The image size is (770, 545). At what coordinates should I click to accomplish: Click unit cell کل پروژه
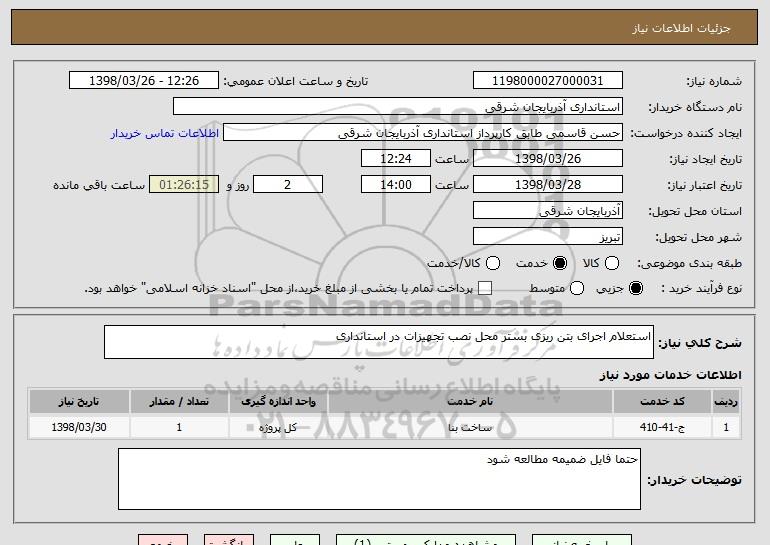(278, 427)
